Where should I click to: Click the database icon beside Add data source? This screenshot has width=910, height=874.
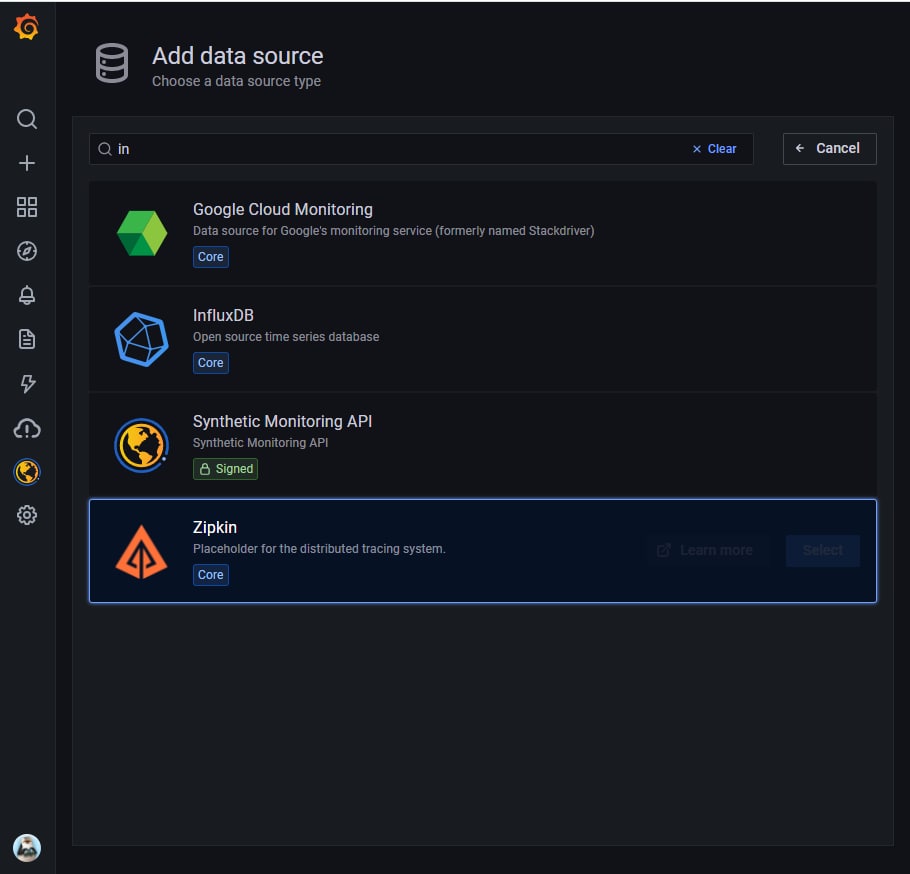point(112,63)
